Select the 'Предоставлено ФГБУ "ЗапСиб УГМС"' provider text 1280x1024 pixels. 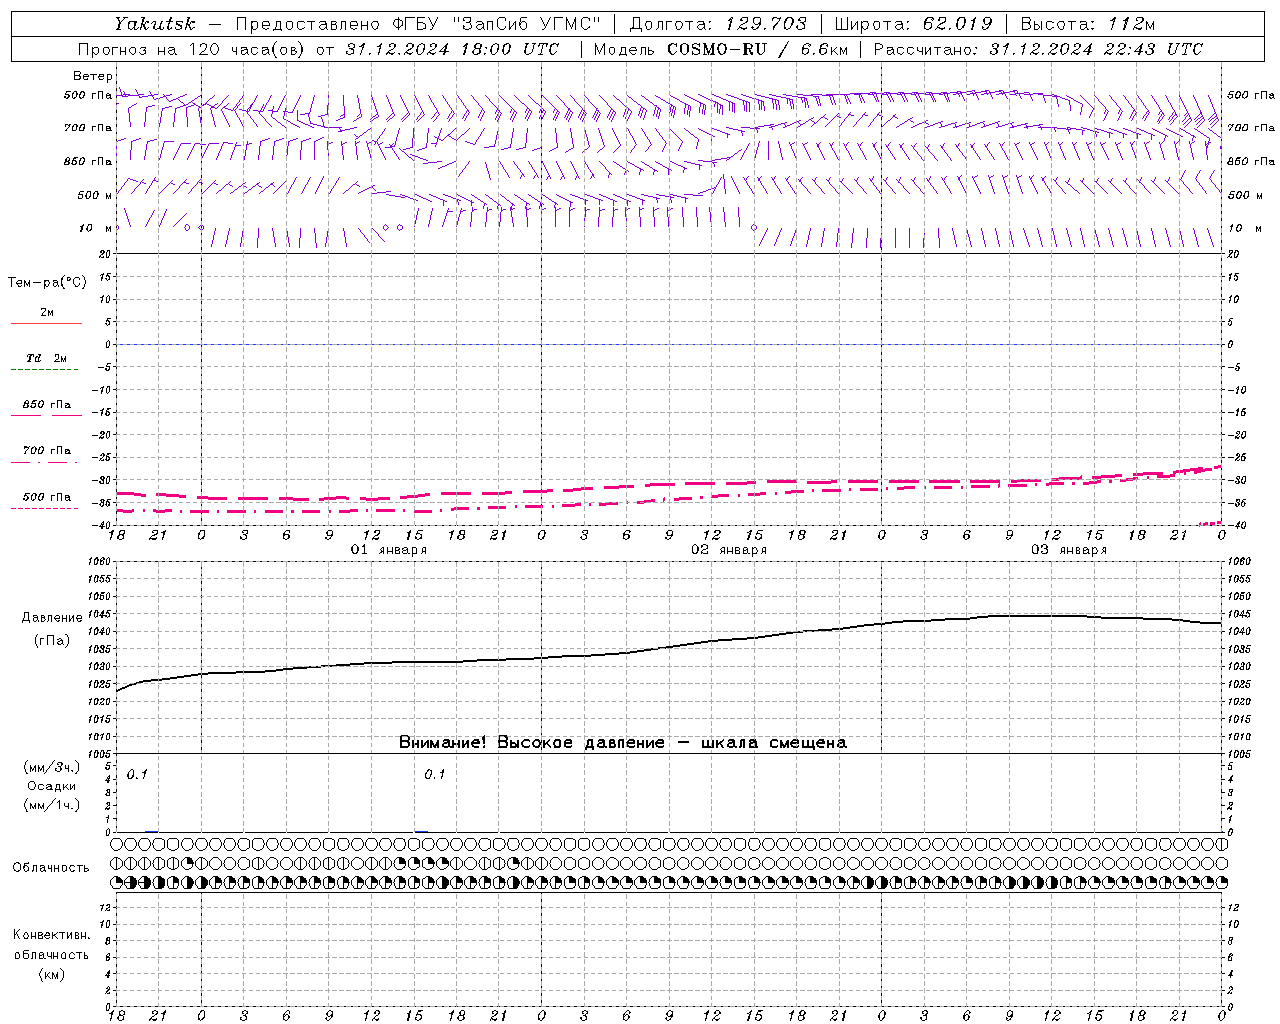(x=418, y=24)
